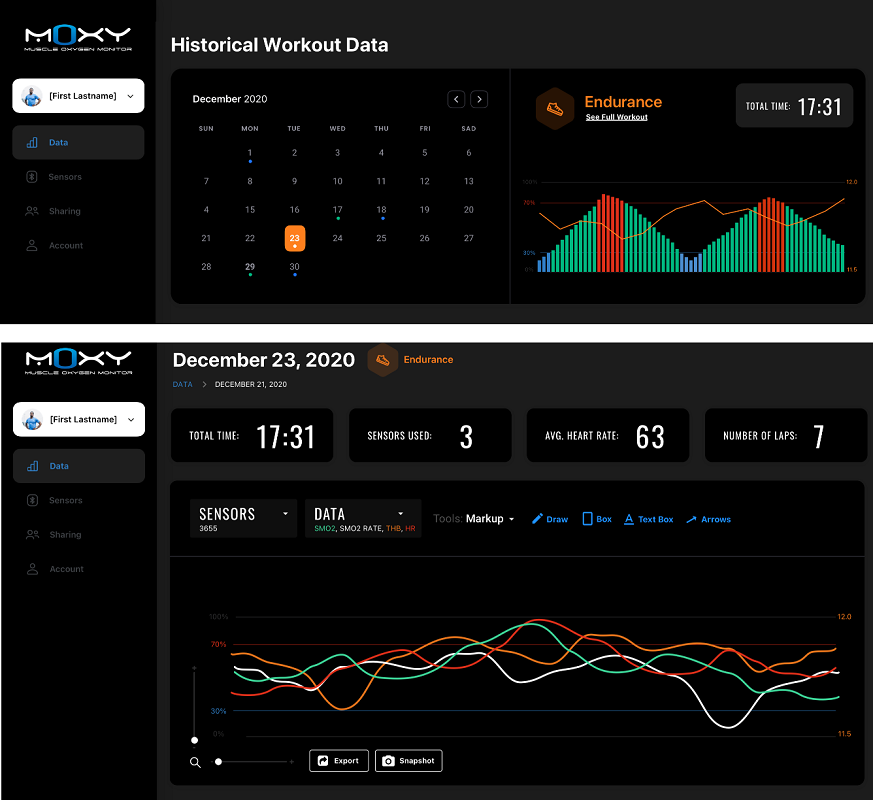Click the Endurance shoe icon beside December 23, 2020
This screenshot has width=873, height=800.
tap(383, 360)
